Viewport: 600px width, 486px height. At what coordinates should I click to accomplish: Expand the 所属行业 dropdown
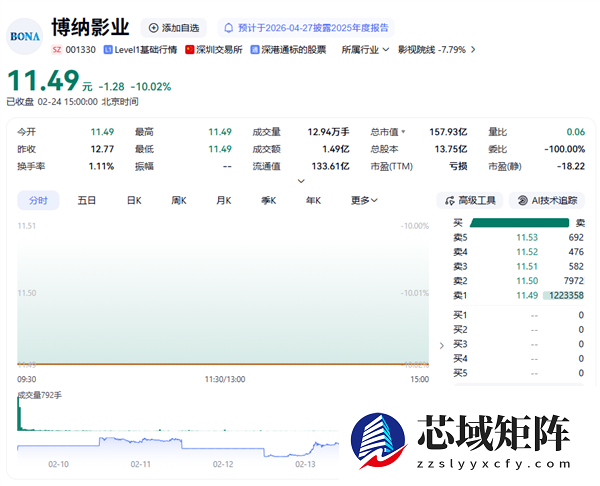(x=365, y=50)
